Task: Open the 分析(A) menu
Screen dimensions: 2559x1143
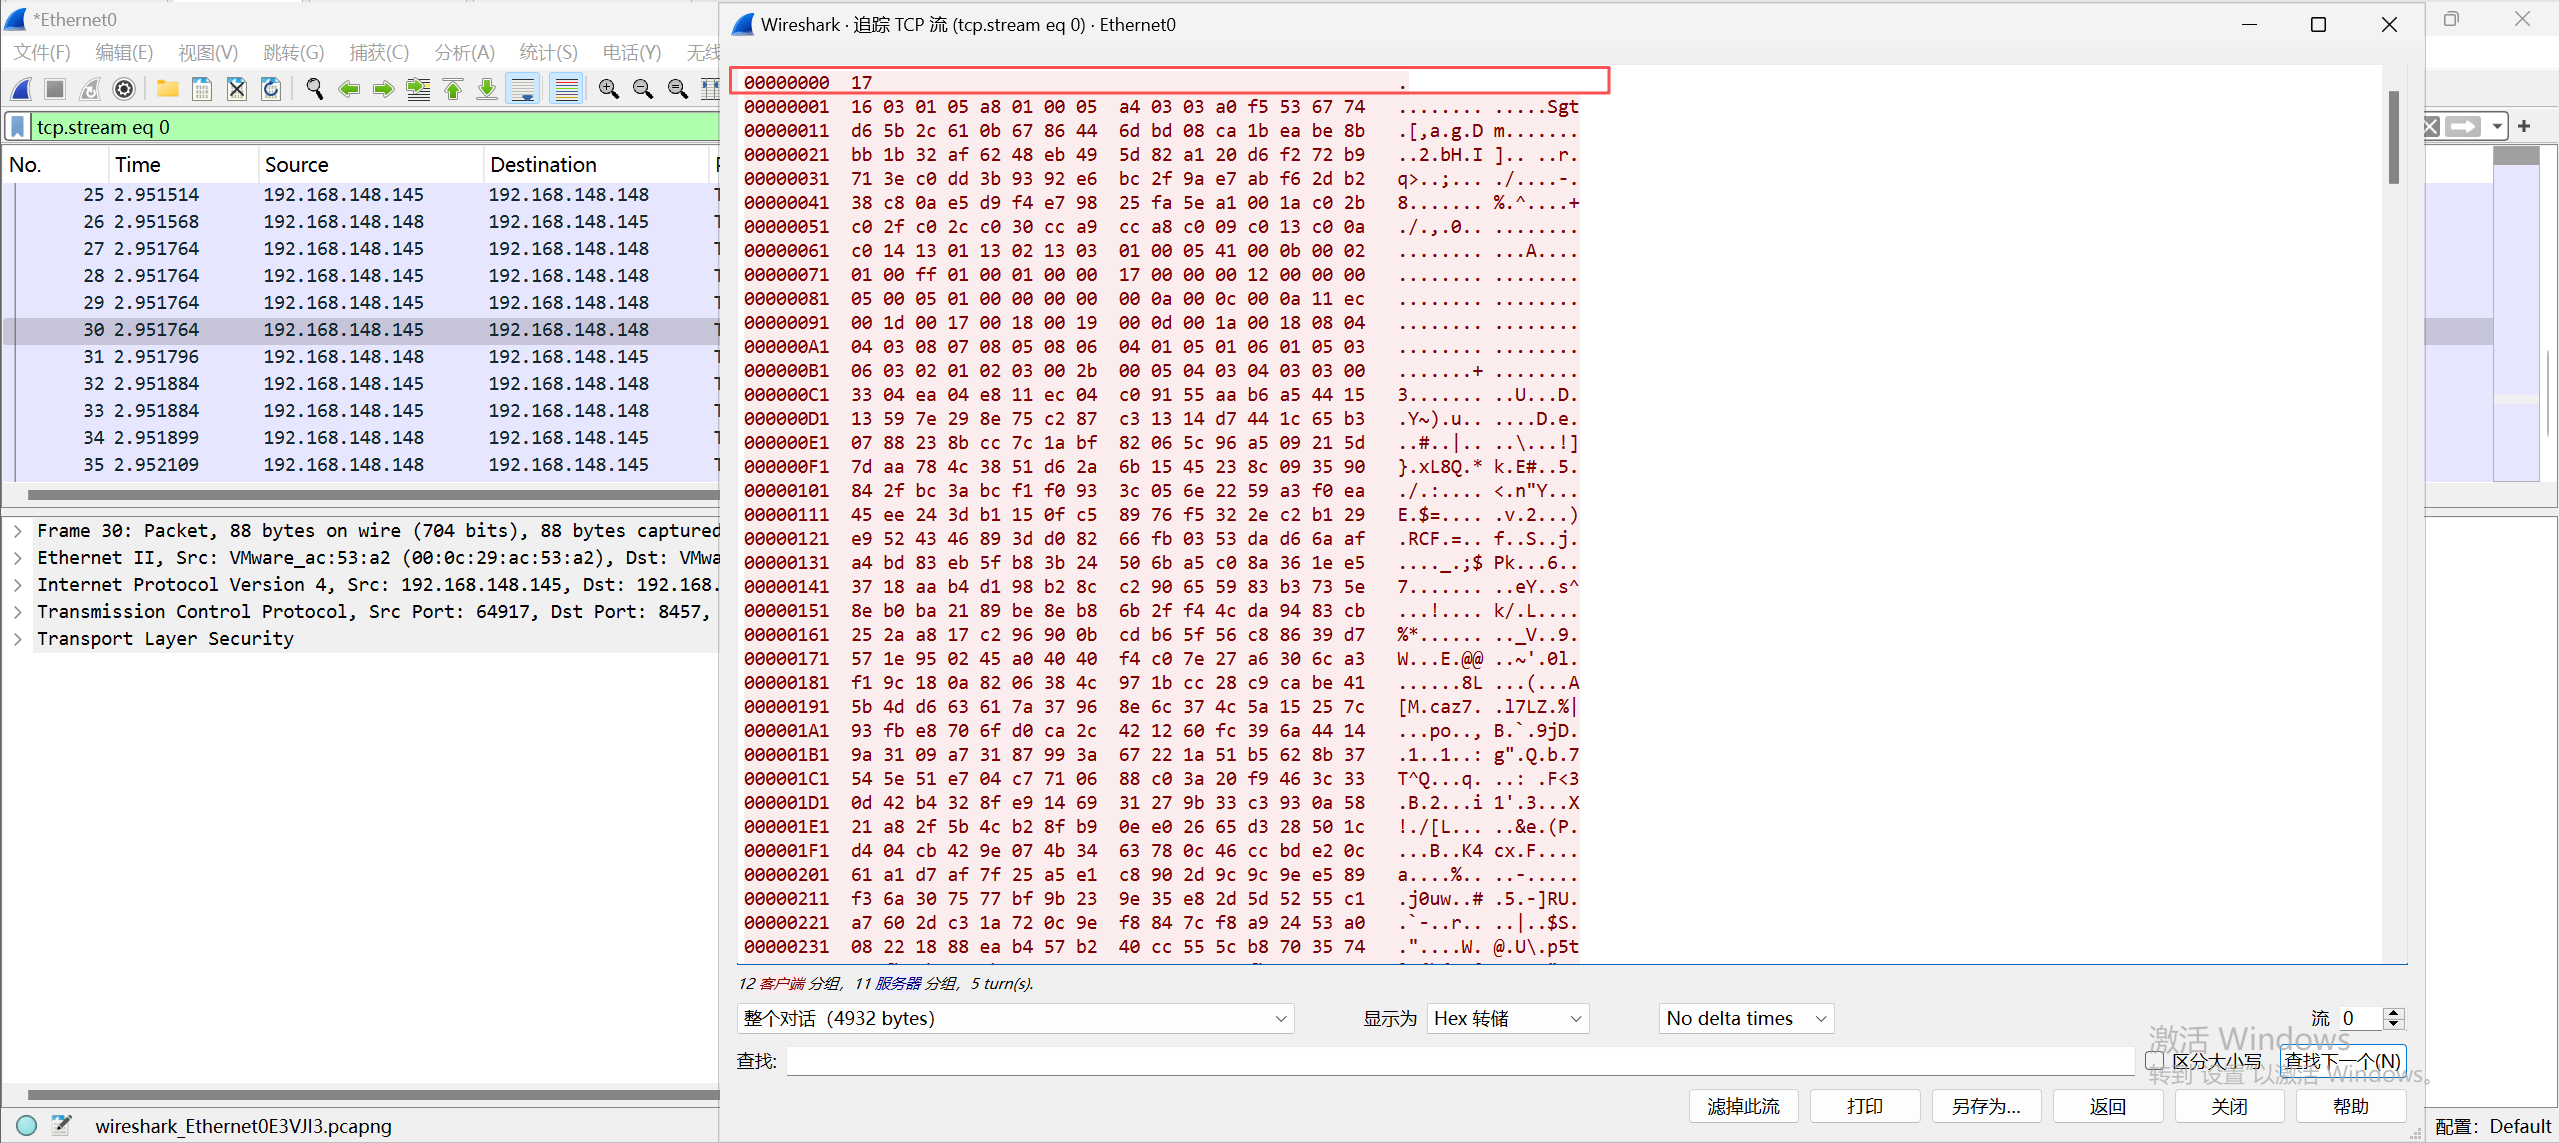Action: (x=464, y=52)
